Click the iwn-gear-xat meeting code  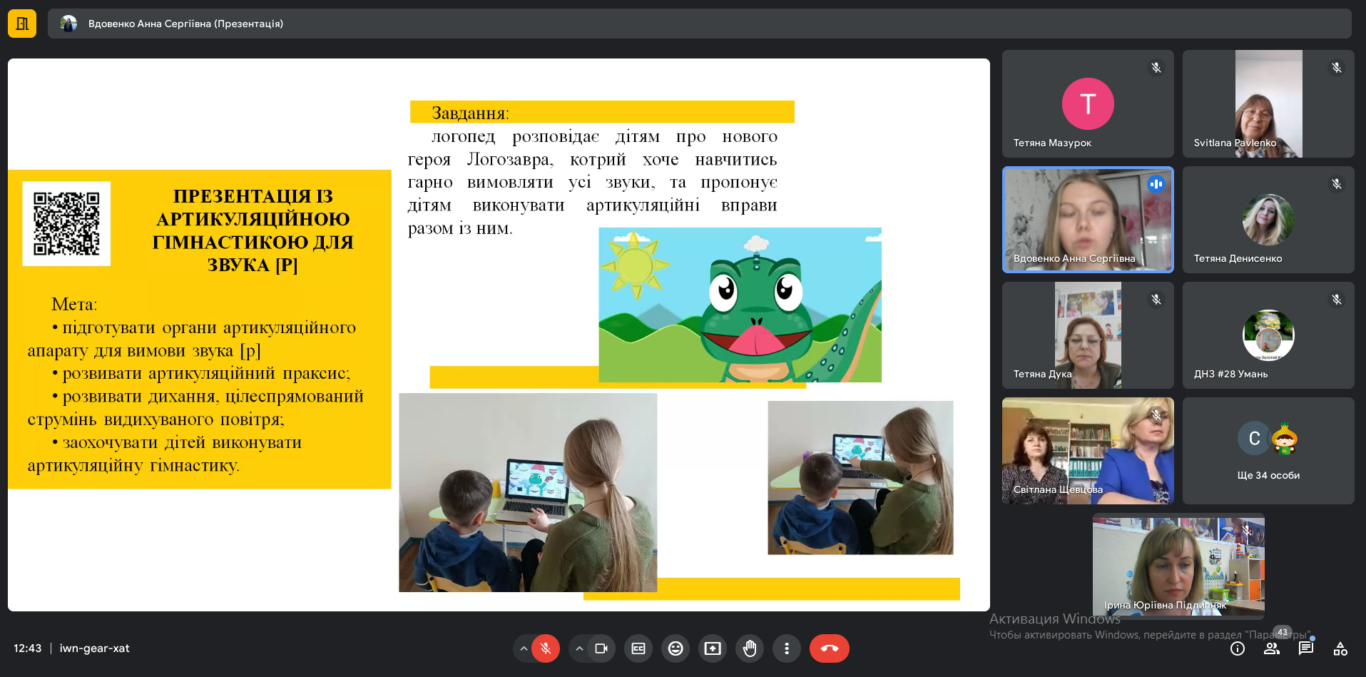[x=95, y=648]
